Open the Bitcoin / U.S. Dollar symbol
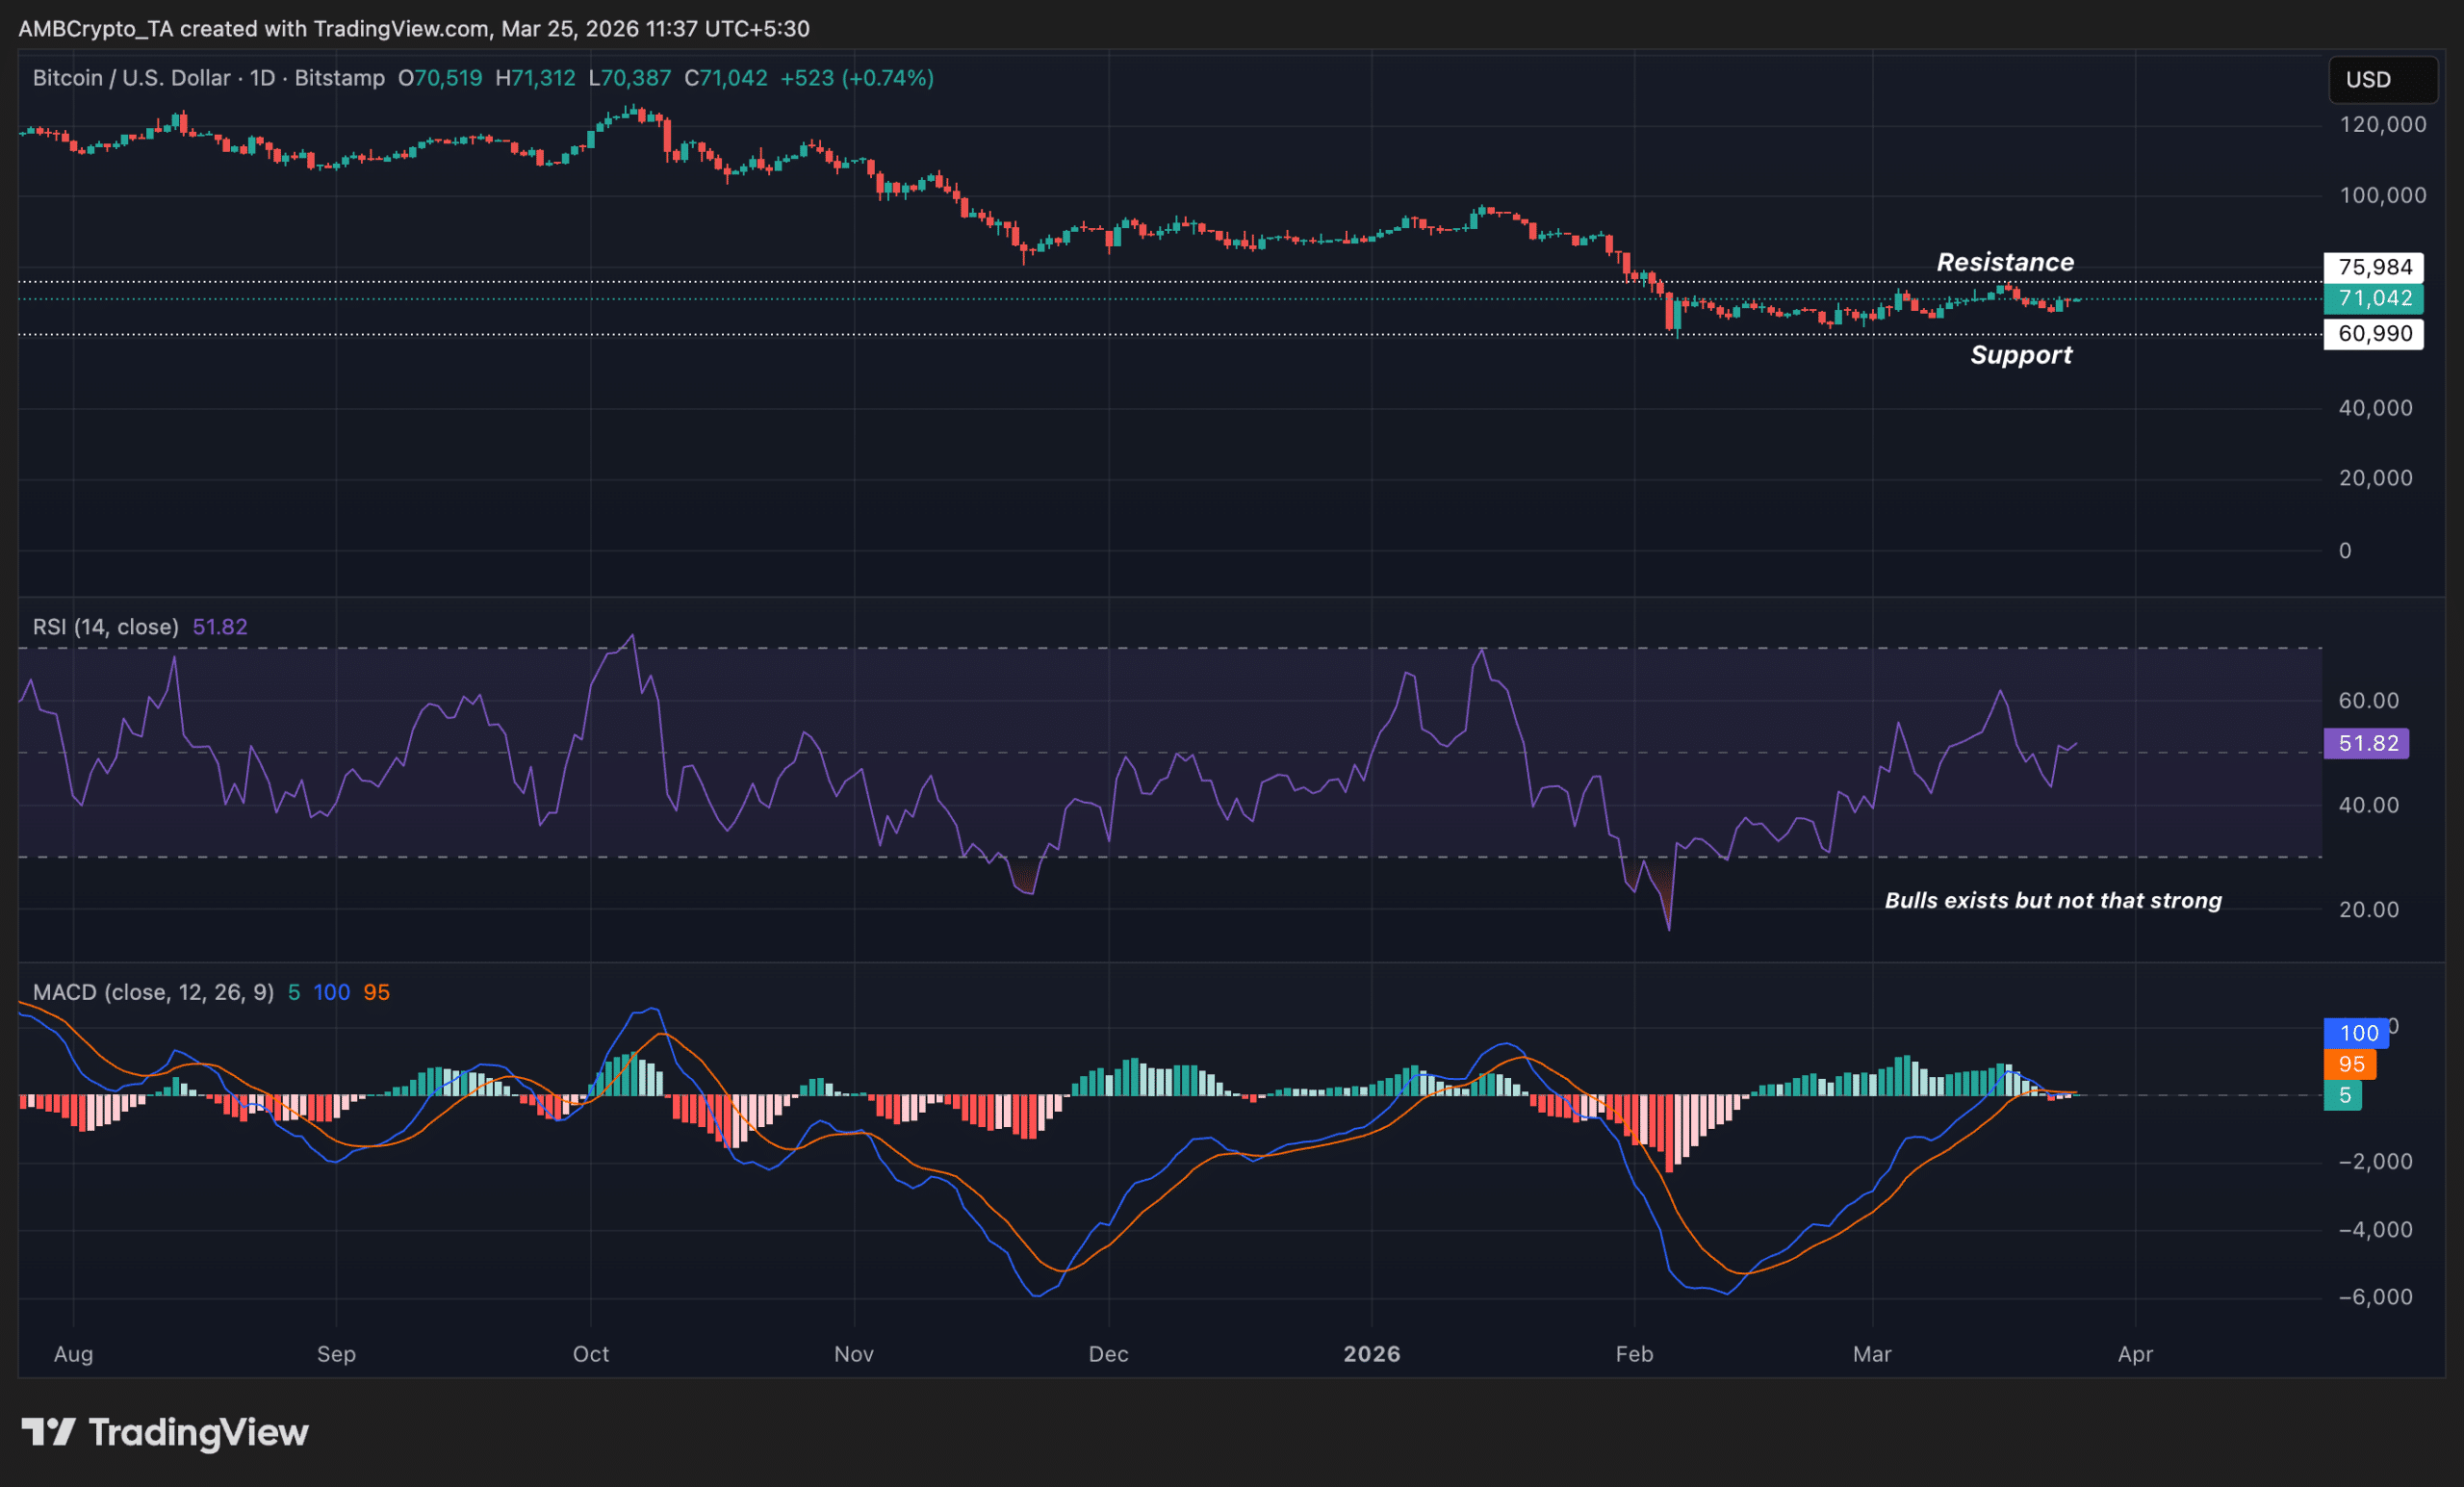The height and width of the screenshot is (1487, 2464). (130, 77)
